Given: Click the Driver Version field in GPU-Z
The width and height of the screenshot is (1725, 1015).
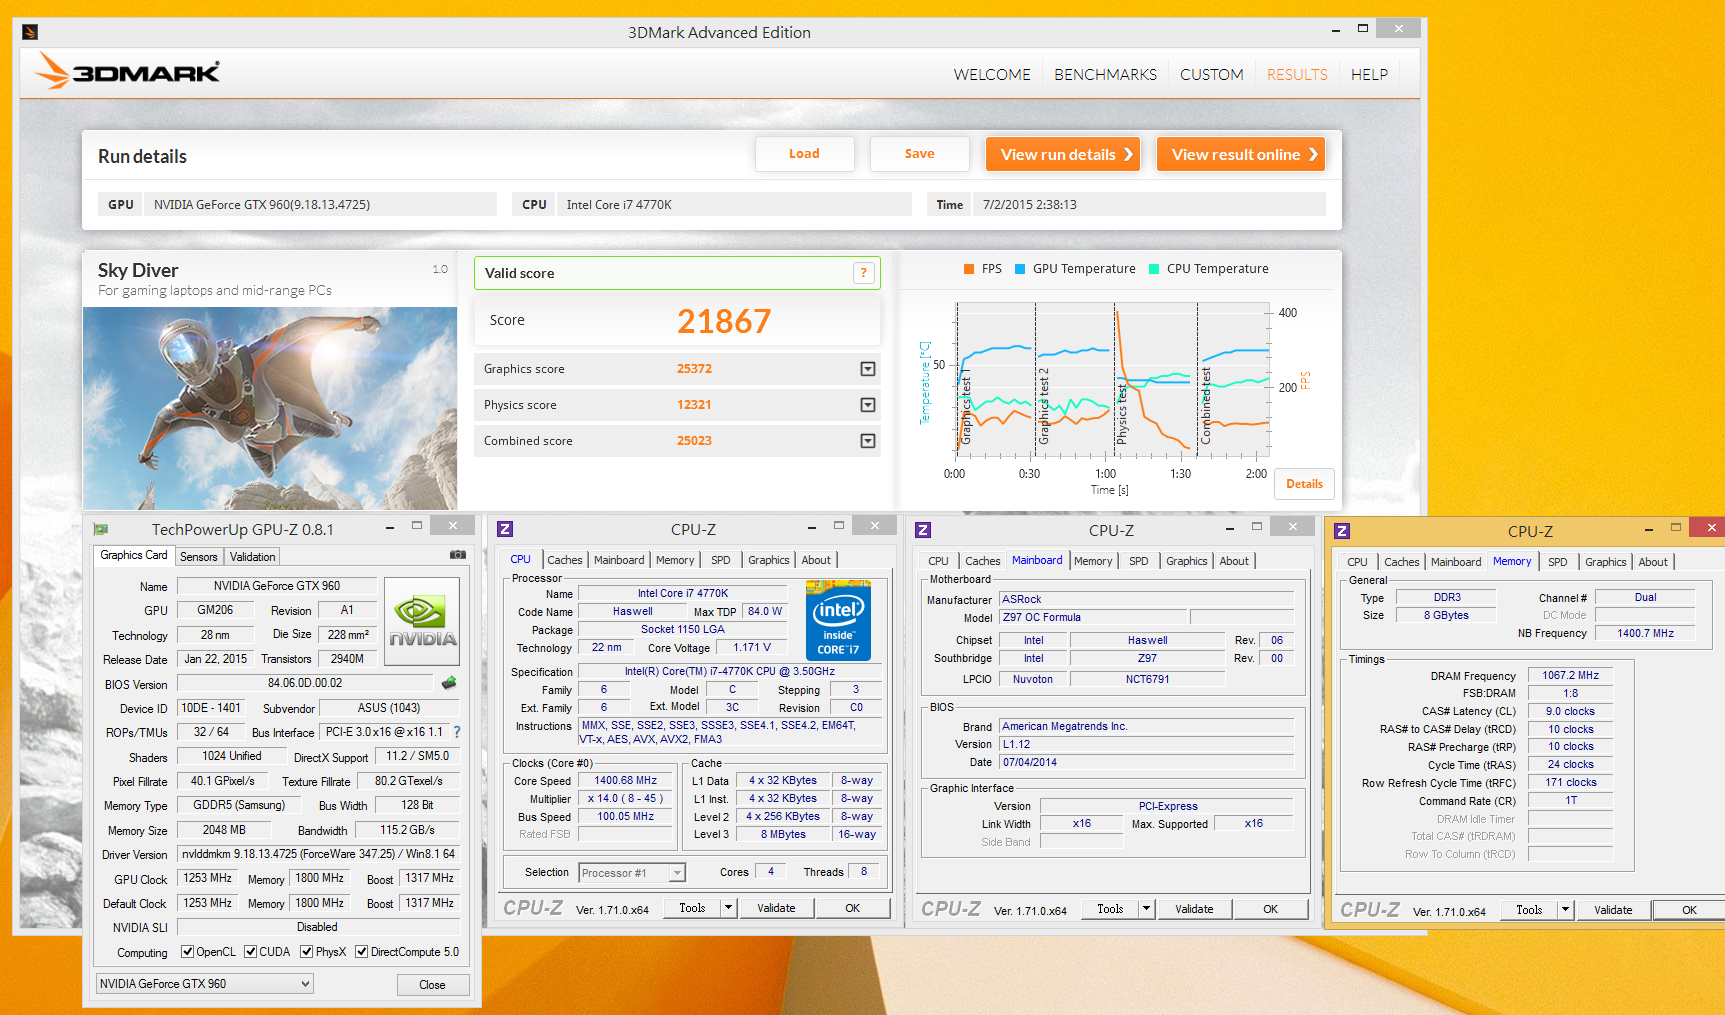Looking at the screenshot, I should (318, 854).
